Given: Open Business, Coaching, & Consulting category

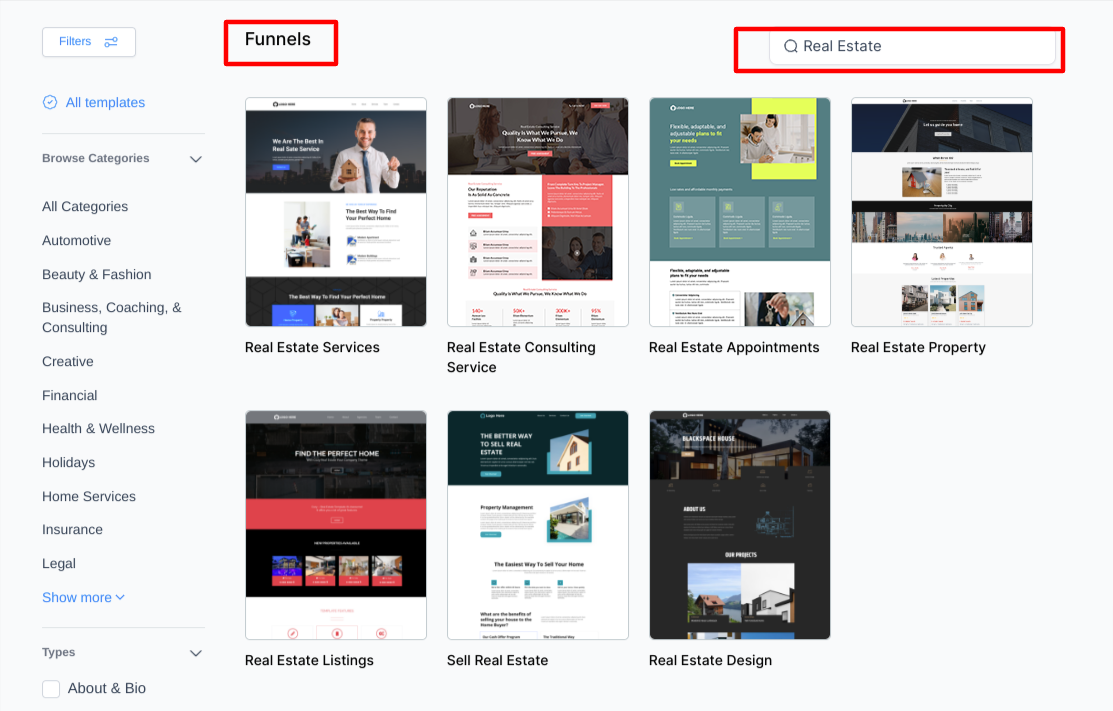Looking at the screenshot, I should tap(111, 317).
